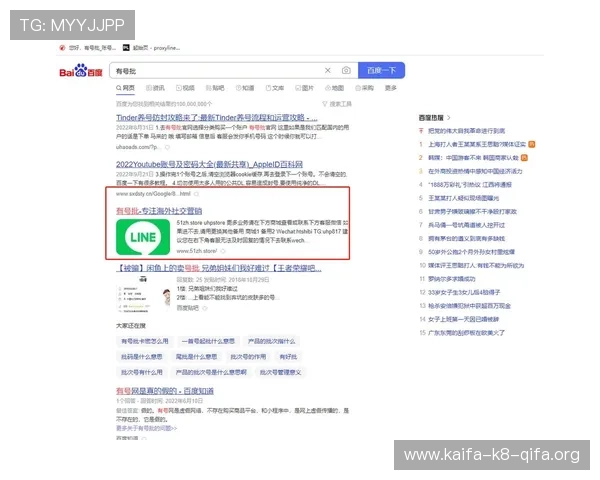
Task: Switch to the 文库 tab
Action: (275, 88)
